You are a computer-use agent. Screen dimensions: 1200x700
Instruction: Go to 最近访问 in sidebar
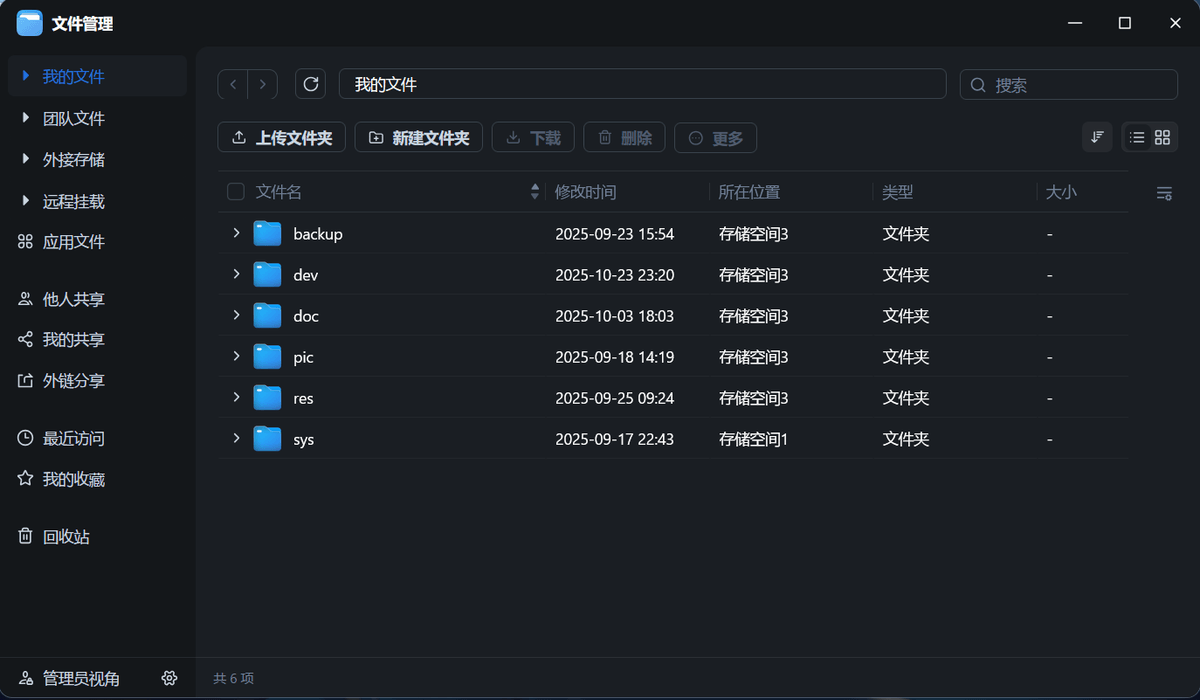(x=73, y=439)
